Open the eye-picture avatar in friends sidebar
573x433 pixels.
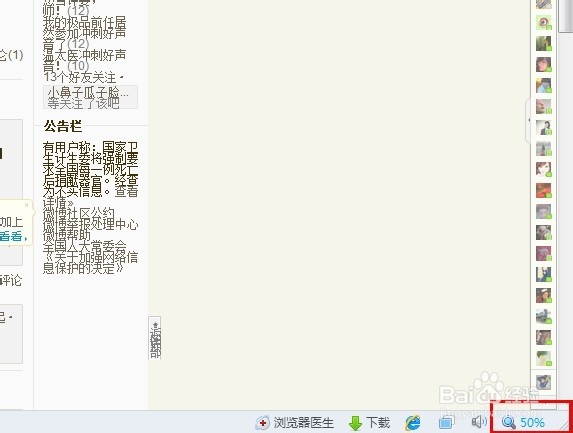click(544, 23)
